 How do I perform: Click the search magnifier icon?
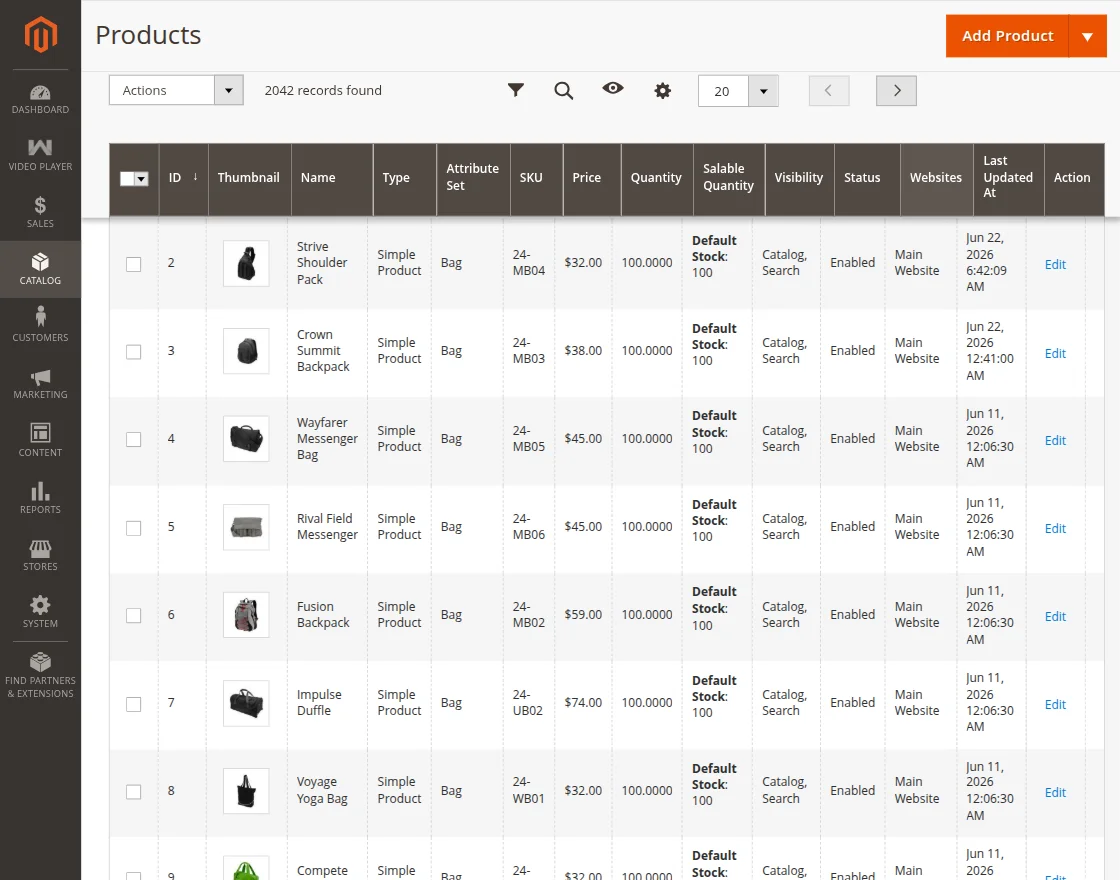[564, 90]
